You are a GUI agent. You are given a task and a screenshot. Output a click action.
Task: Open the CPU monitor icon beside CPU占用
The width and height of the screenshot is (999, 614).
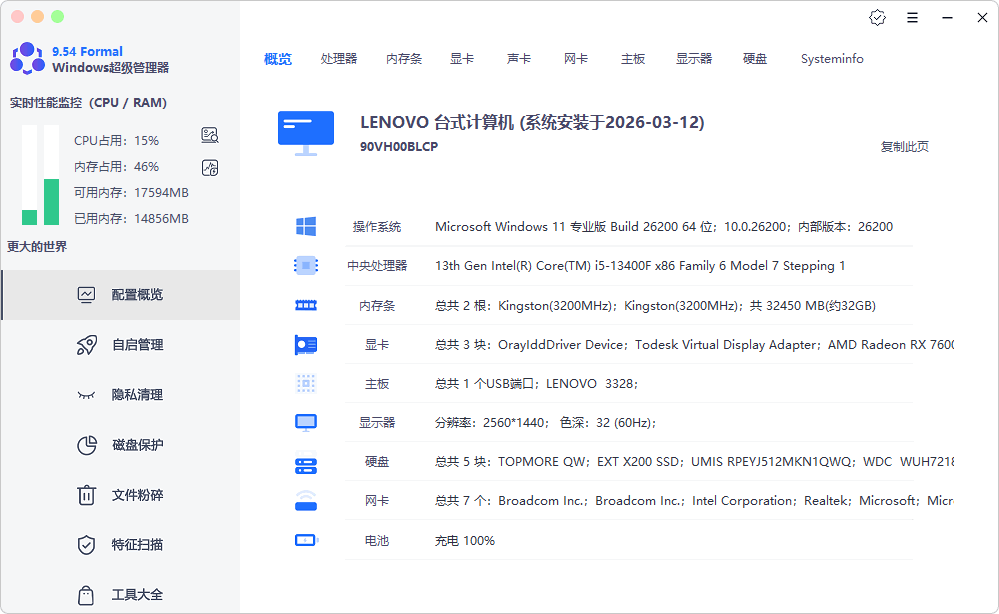210,135
